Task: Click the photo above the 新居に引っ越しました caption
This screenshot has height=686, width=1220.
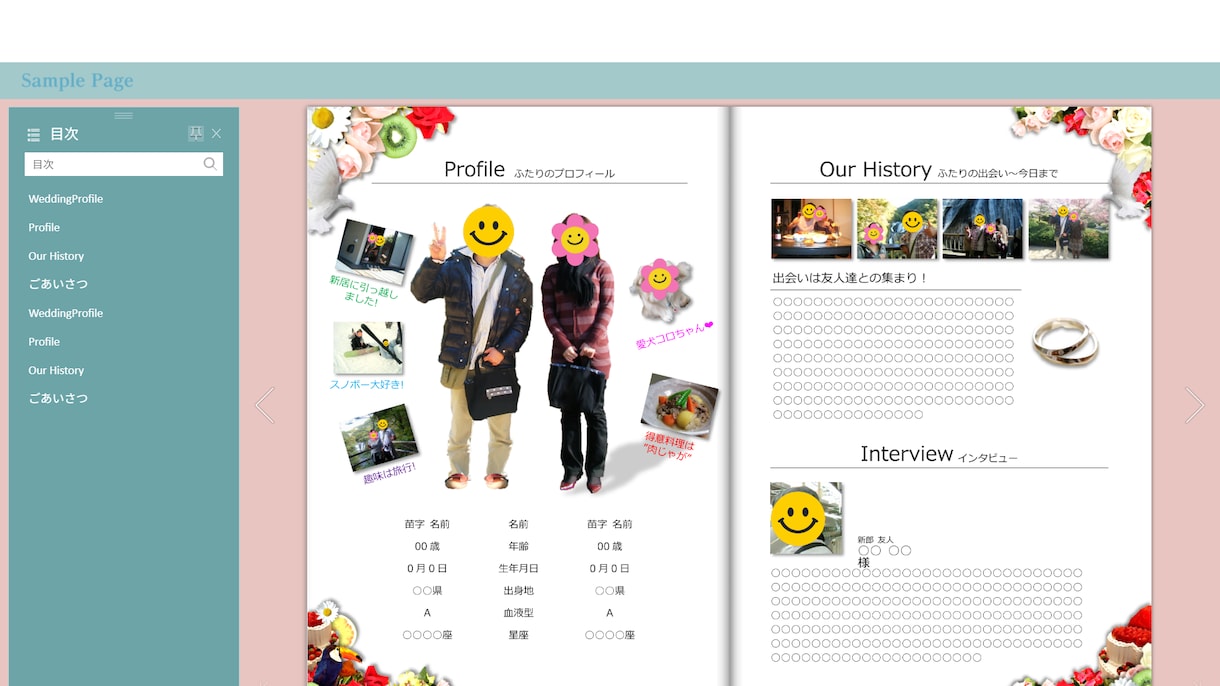Action: click(373, 251)
